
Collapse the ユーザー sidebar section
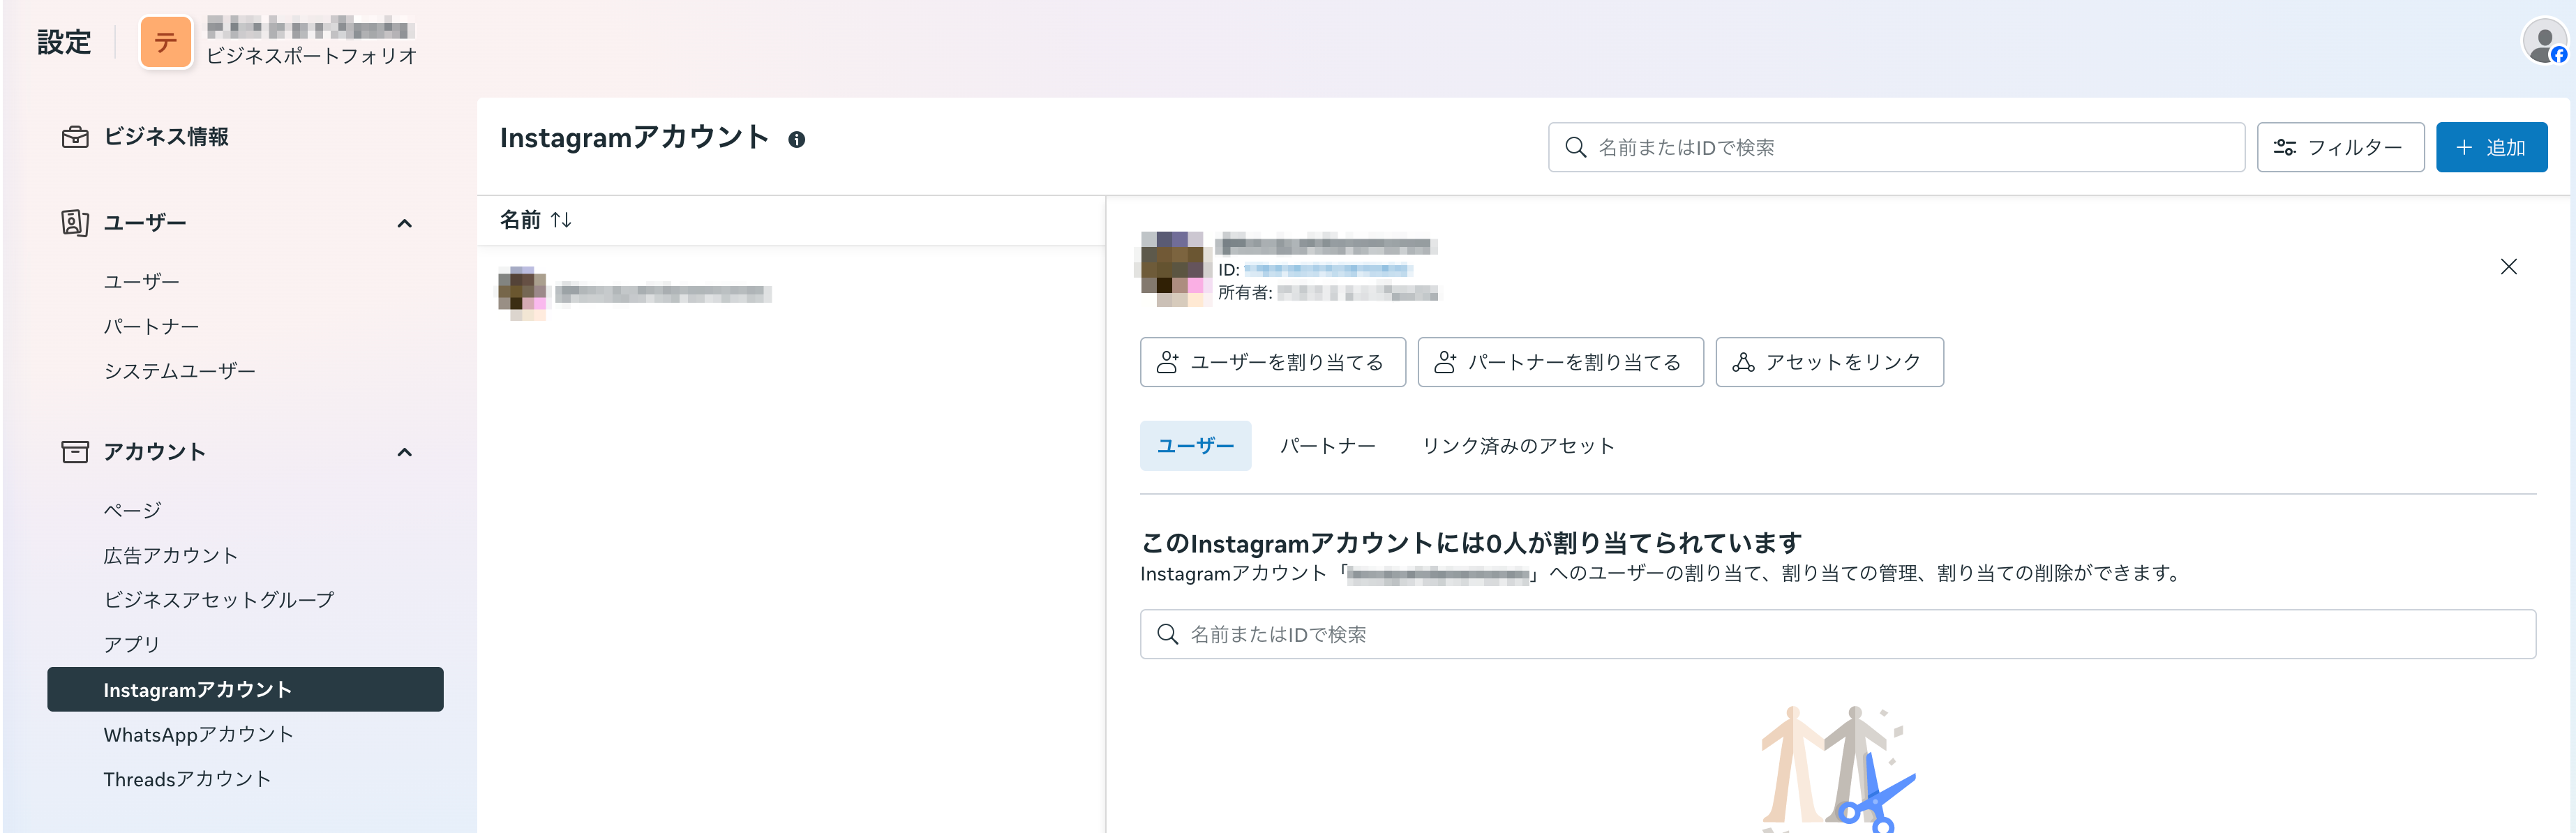pyautogui.click(x=404, y=223)
